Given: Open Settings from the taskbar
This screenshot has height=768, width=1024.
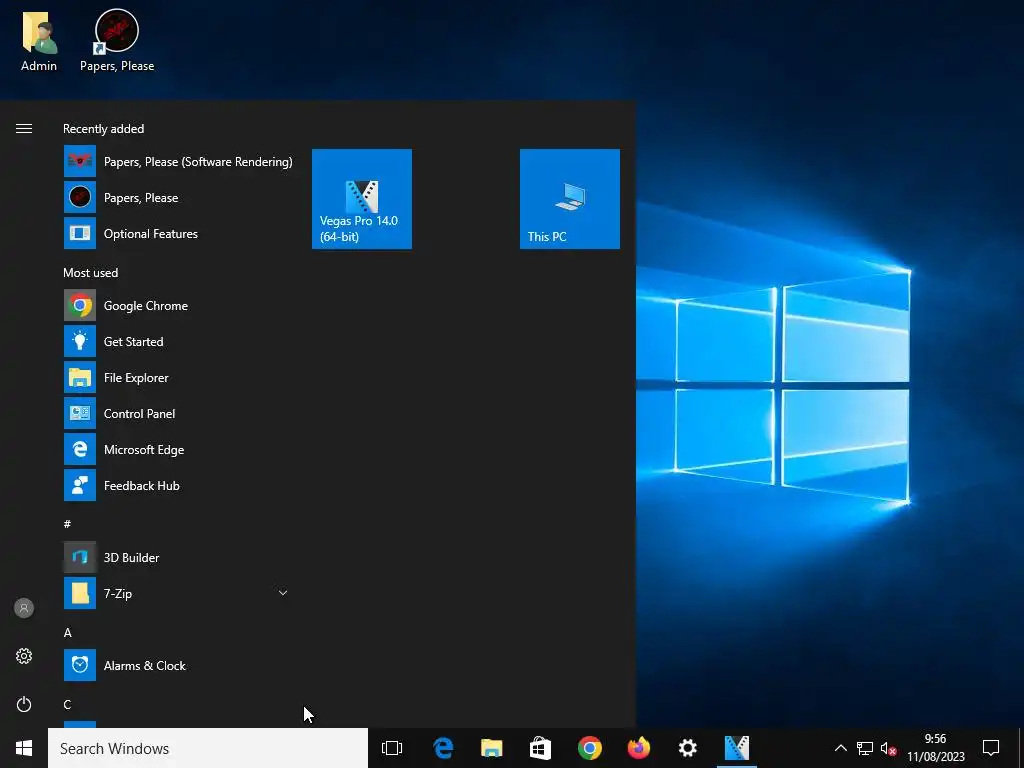Looking at the screenshot, I should coord(688,748).
